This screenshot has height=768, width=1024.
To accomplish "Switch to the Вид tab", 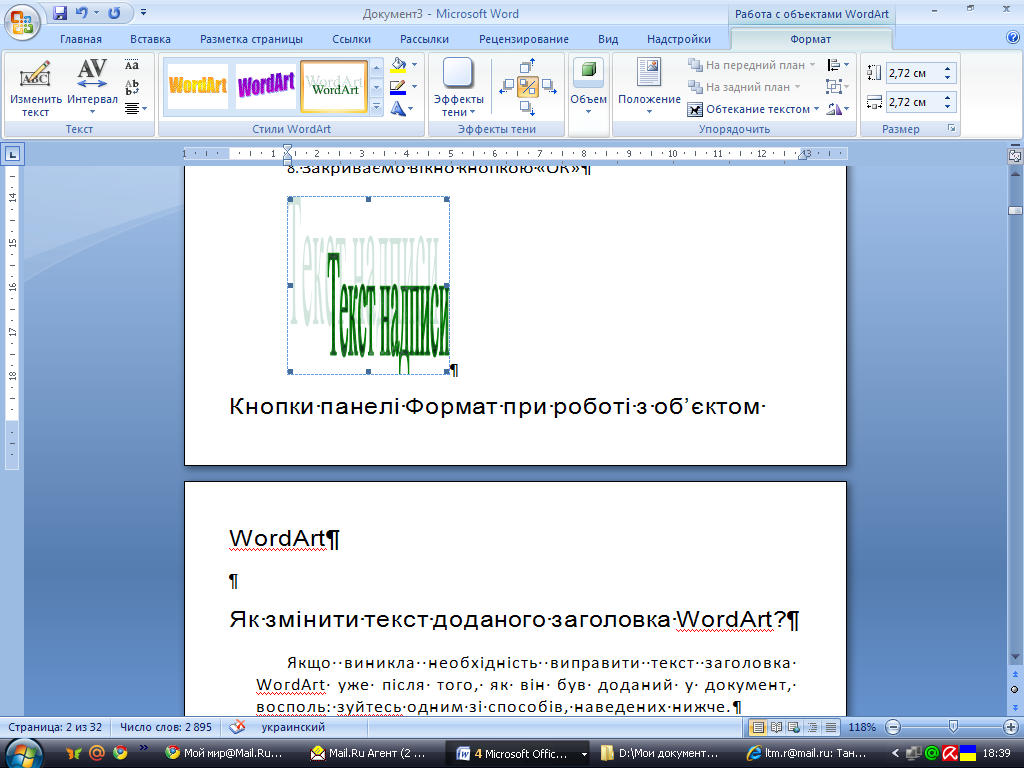I will (608, 39).
